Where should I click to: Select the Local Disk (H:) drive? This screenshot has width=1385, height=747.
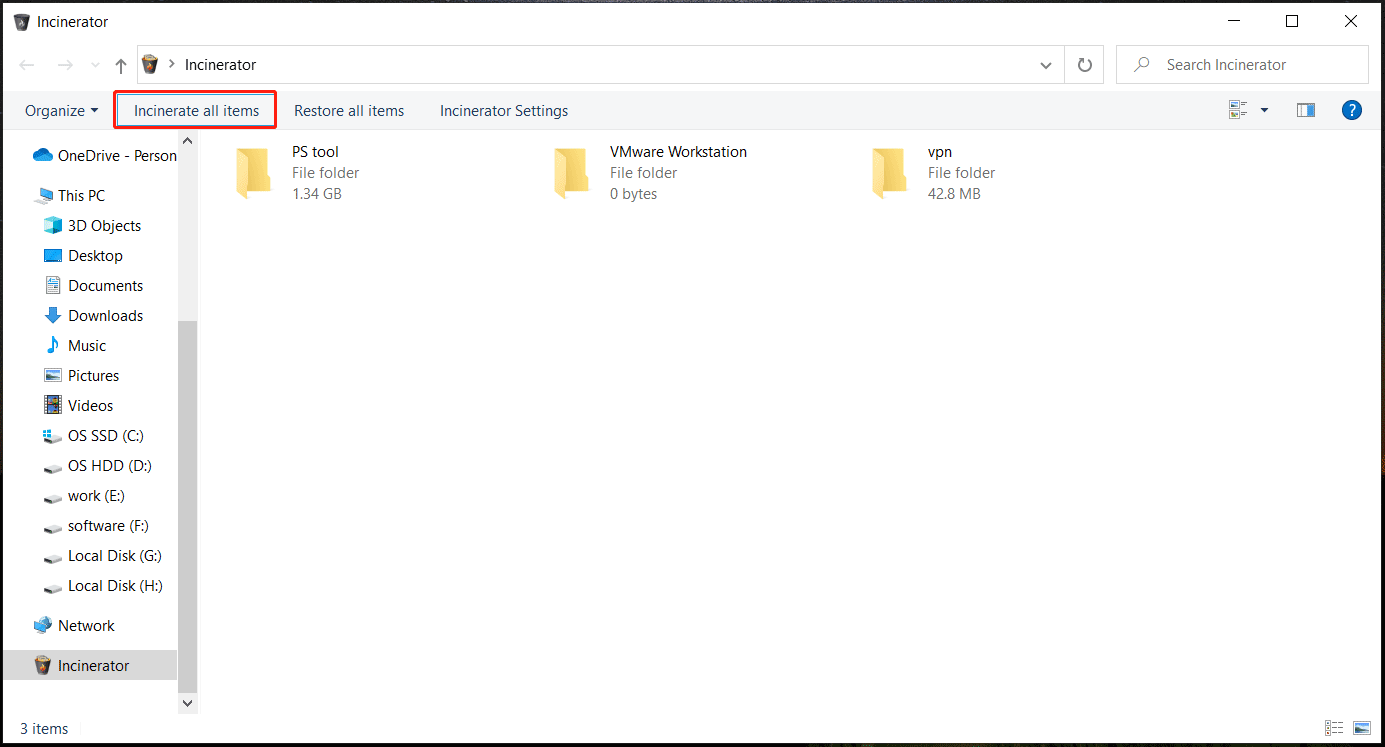pos(103,586)
